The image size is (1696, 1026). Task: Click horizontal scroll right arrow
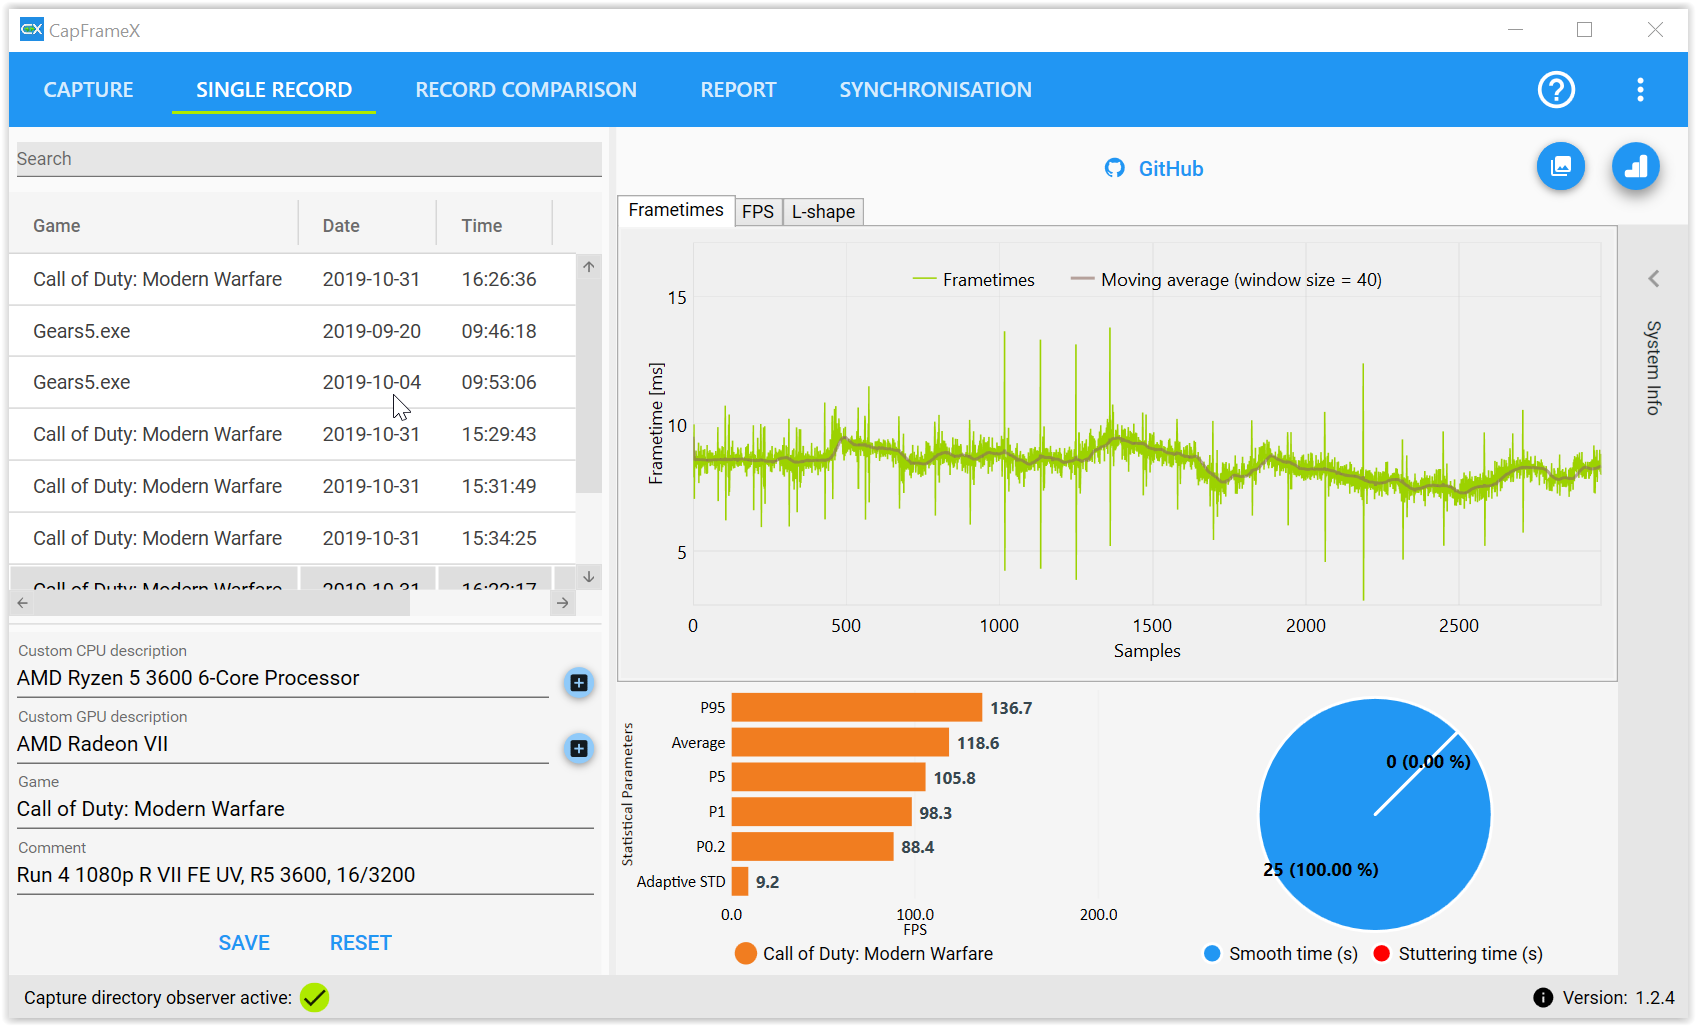[x=563, y=603]
